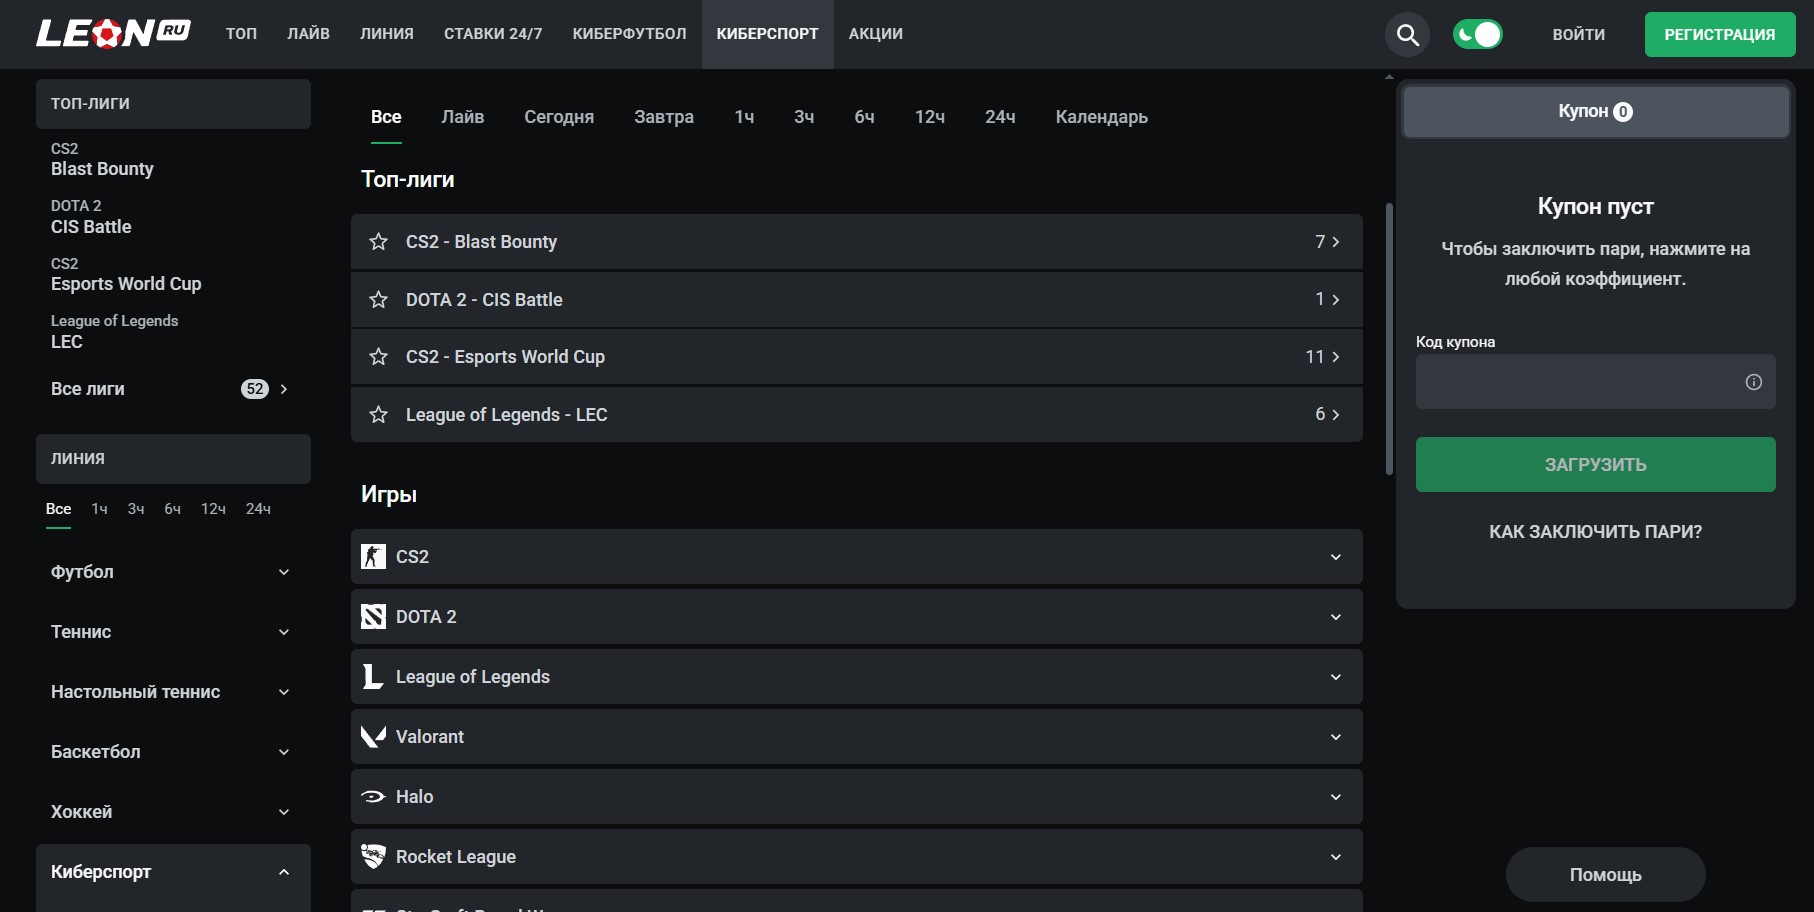Open Все лиги list with 52 leagues
1814x912 pixels.
point(173,389)
